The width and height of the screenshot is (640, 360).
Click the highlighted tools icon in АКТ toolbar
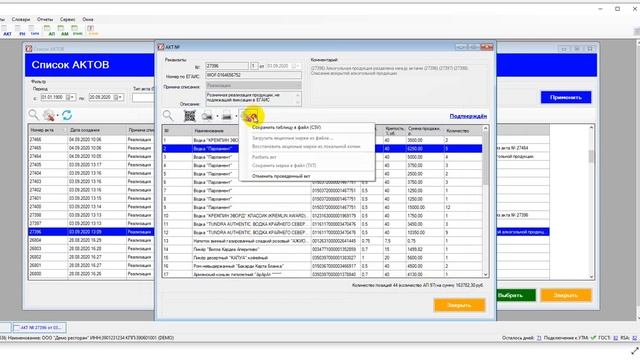tap(250, 117)
